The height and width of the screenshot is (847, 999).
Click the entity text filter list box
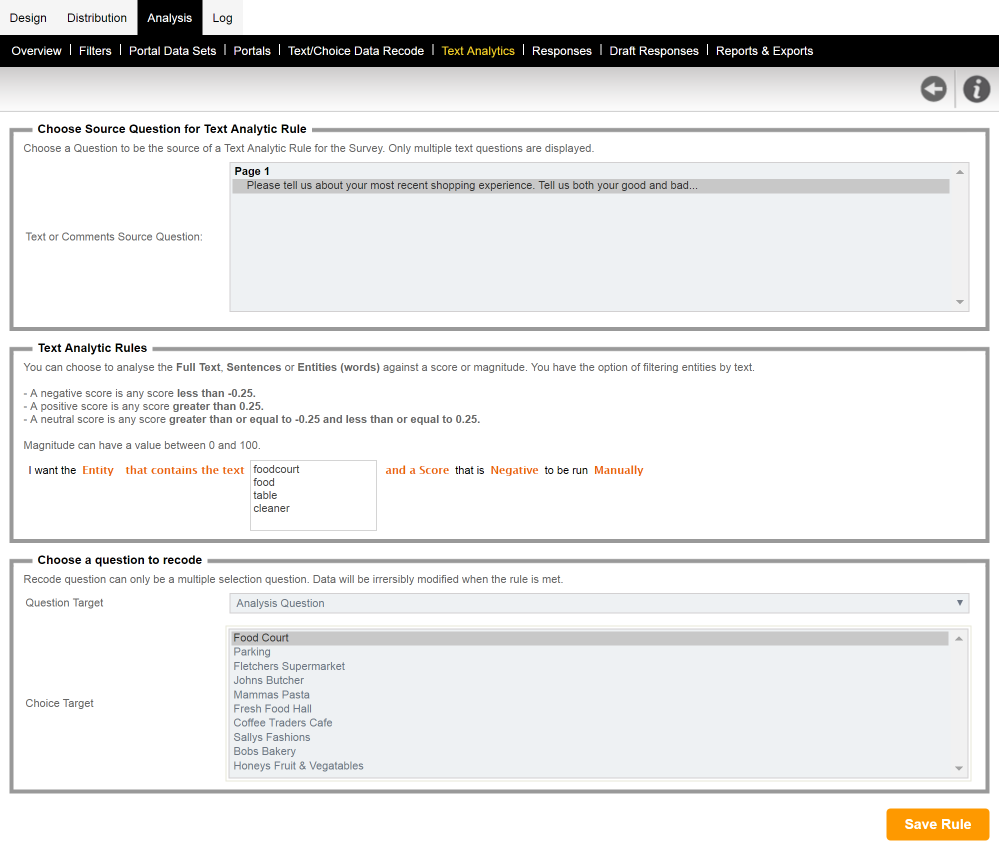313,495
